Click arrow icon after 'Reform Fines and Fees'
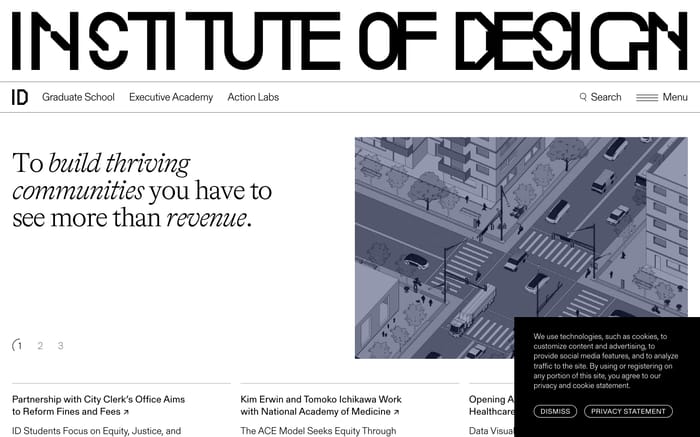The image size is (700, 437). coord(126,412)
